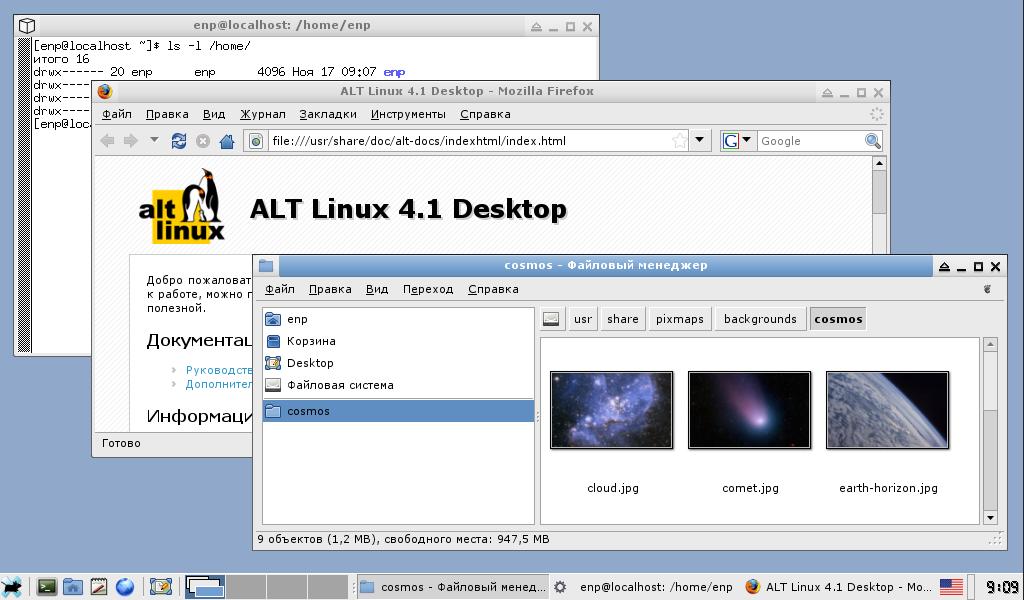Focus the Google search field

click(810, 141)
